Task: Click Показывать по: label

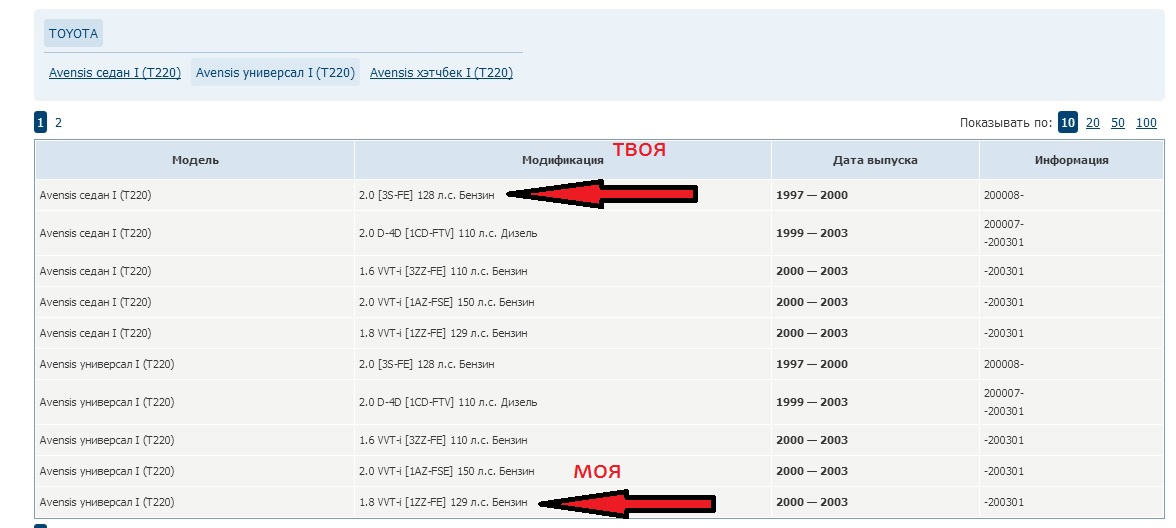Action: tap(1006, 122)
